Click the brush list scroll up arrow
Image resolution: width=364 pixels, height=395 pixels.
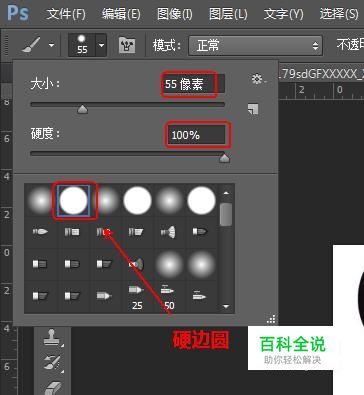click(226, 193)
